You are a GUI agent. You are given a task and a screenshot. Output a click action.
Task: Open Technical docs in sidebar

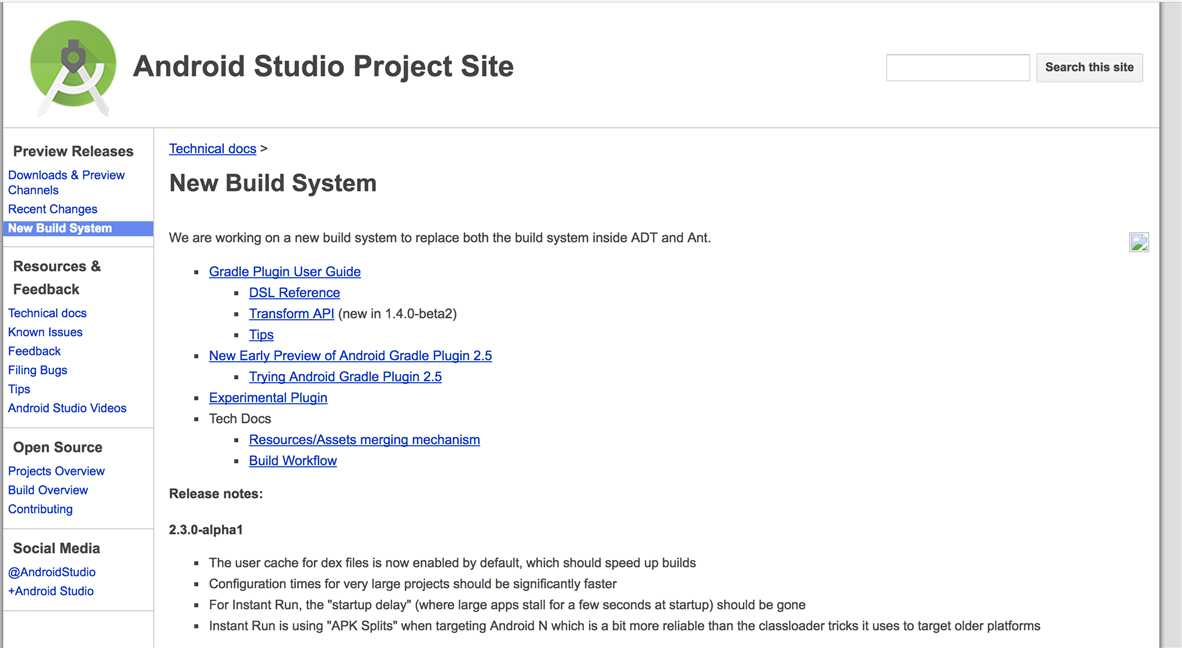pyautogui.click(x=47, y=313)
